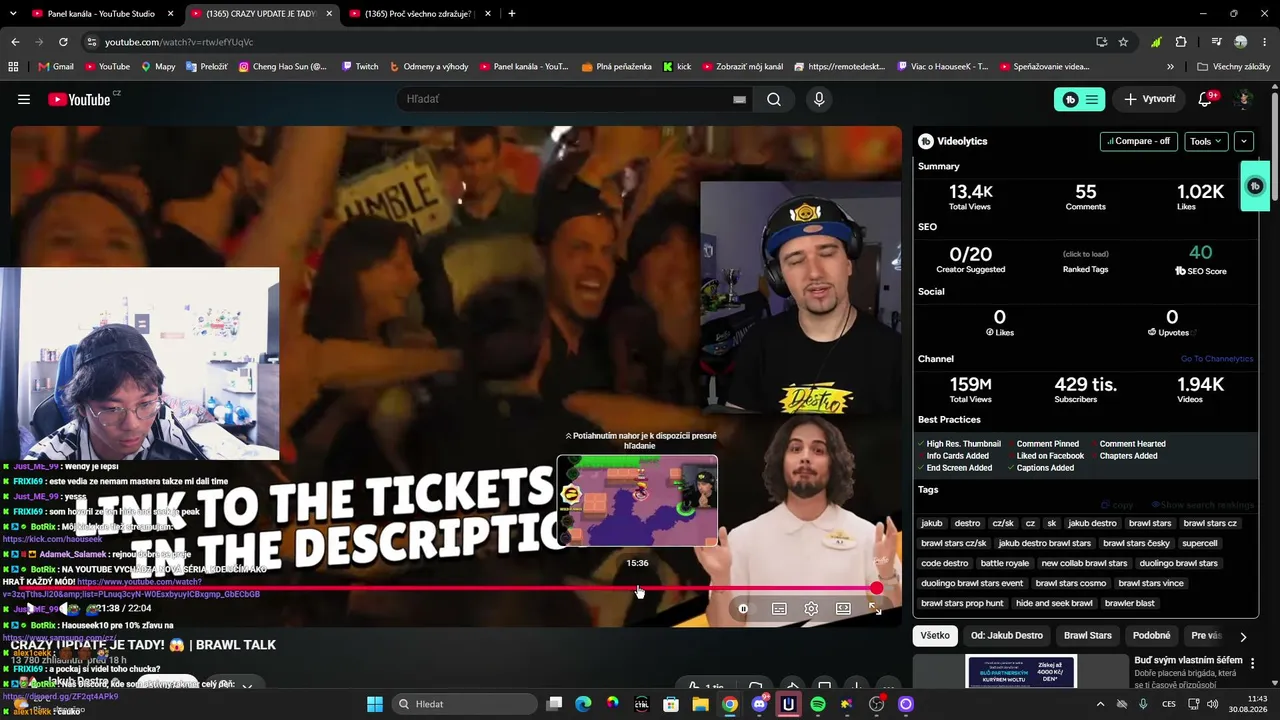Image resolution: width=1280 pixels, height=720 pixels.
Task: Show all bookmarks overflow chevron
Action: (x=1170, y=67)
